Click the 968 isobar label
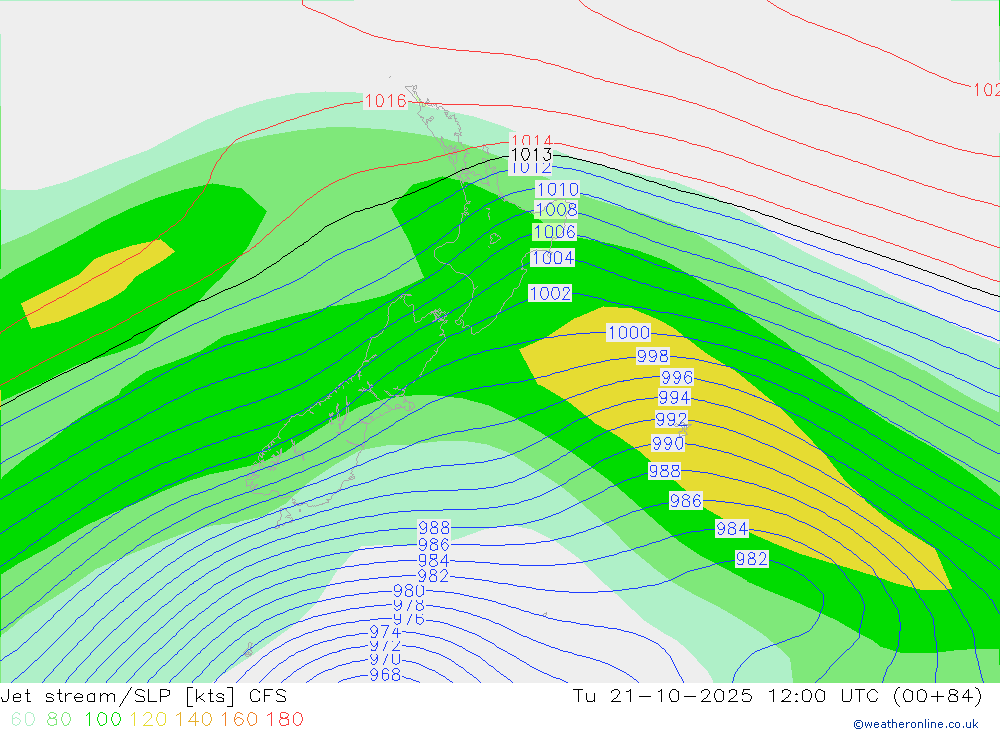This screenshot has width=1000, height=733. (385, 674)
